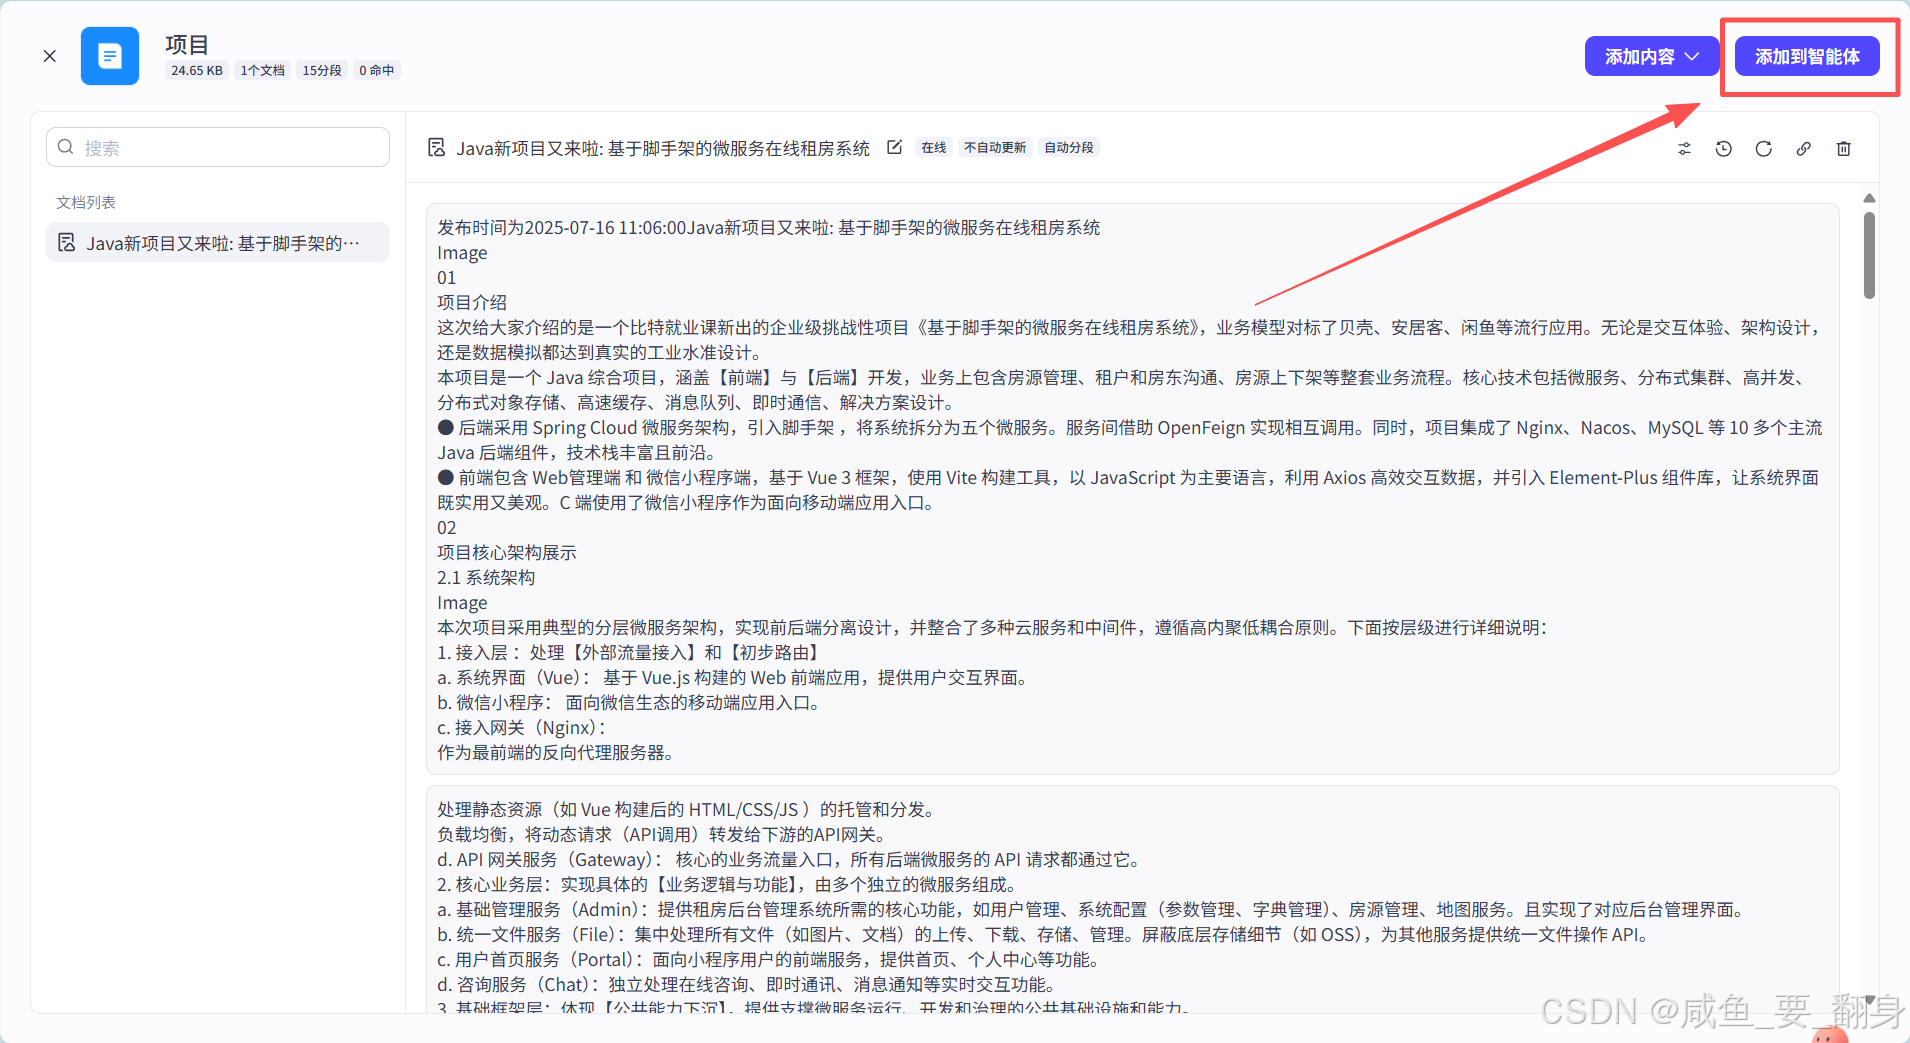1910x1043 pixels.
Task: Click the line 项目介绍
Action: tap(472, 302)
